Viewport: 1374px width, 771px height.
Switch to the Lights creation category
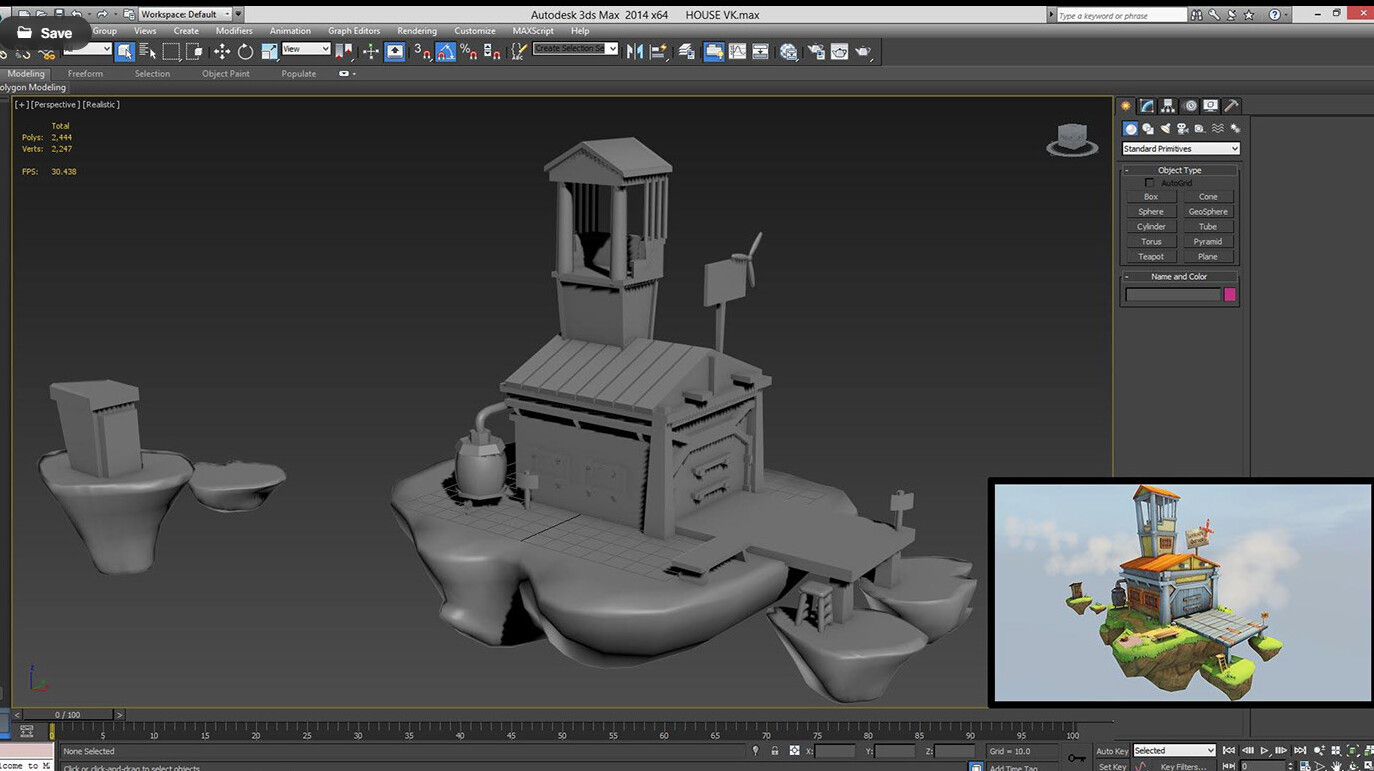click(1164, 128)
